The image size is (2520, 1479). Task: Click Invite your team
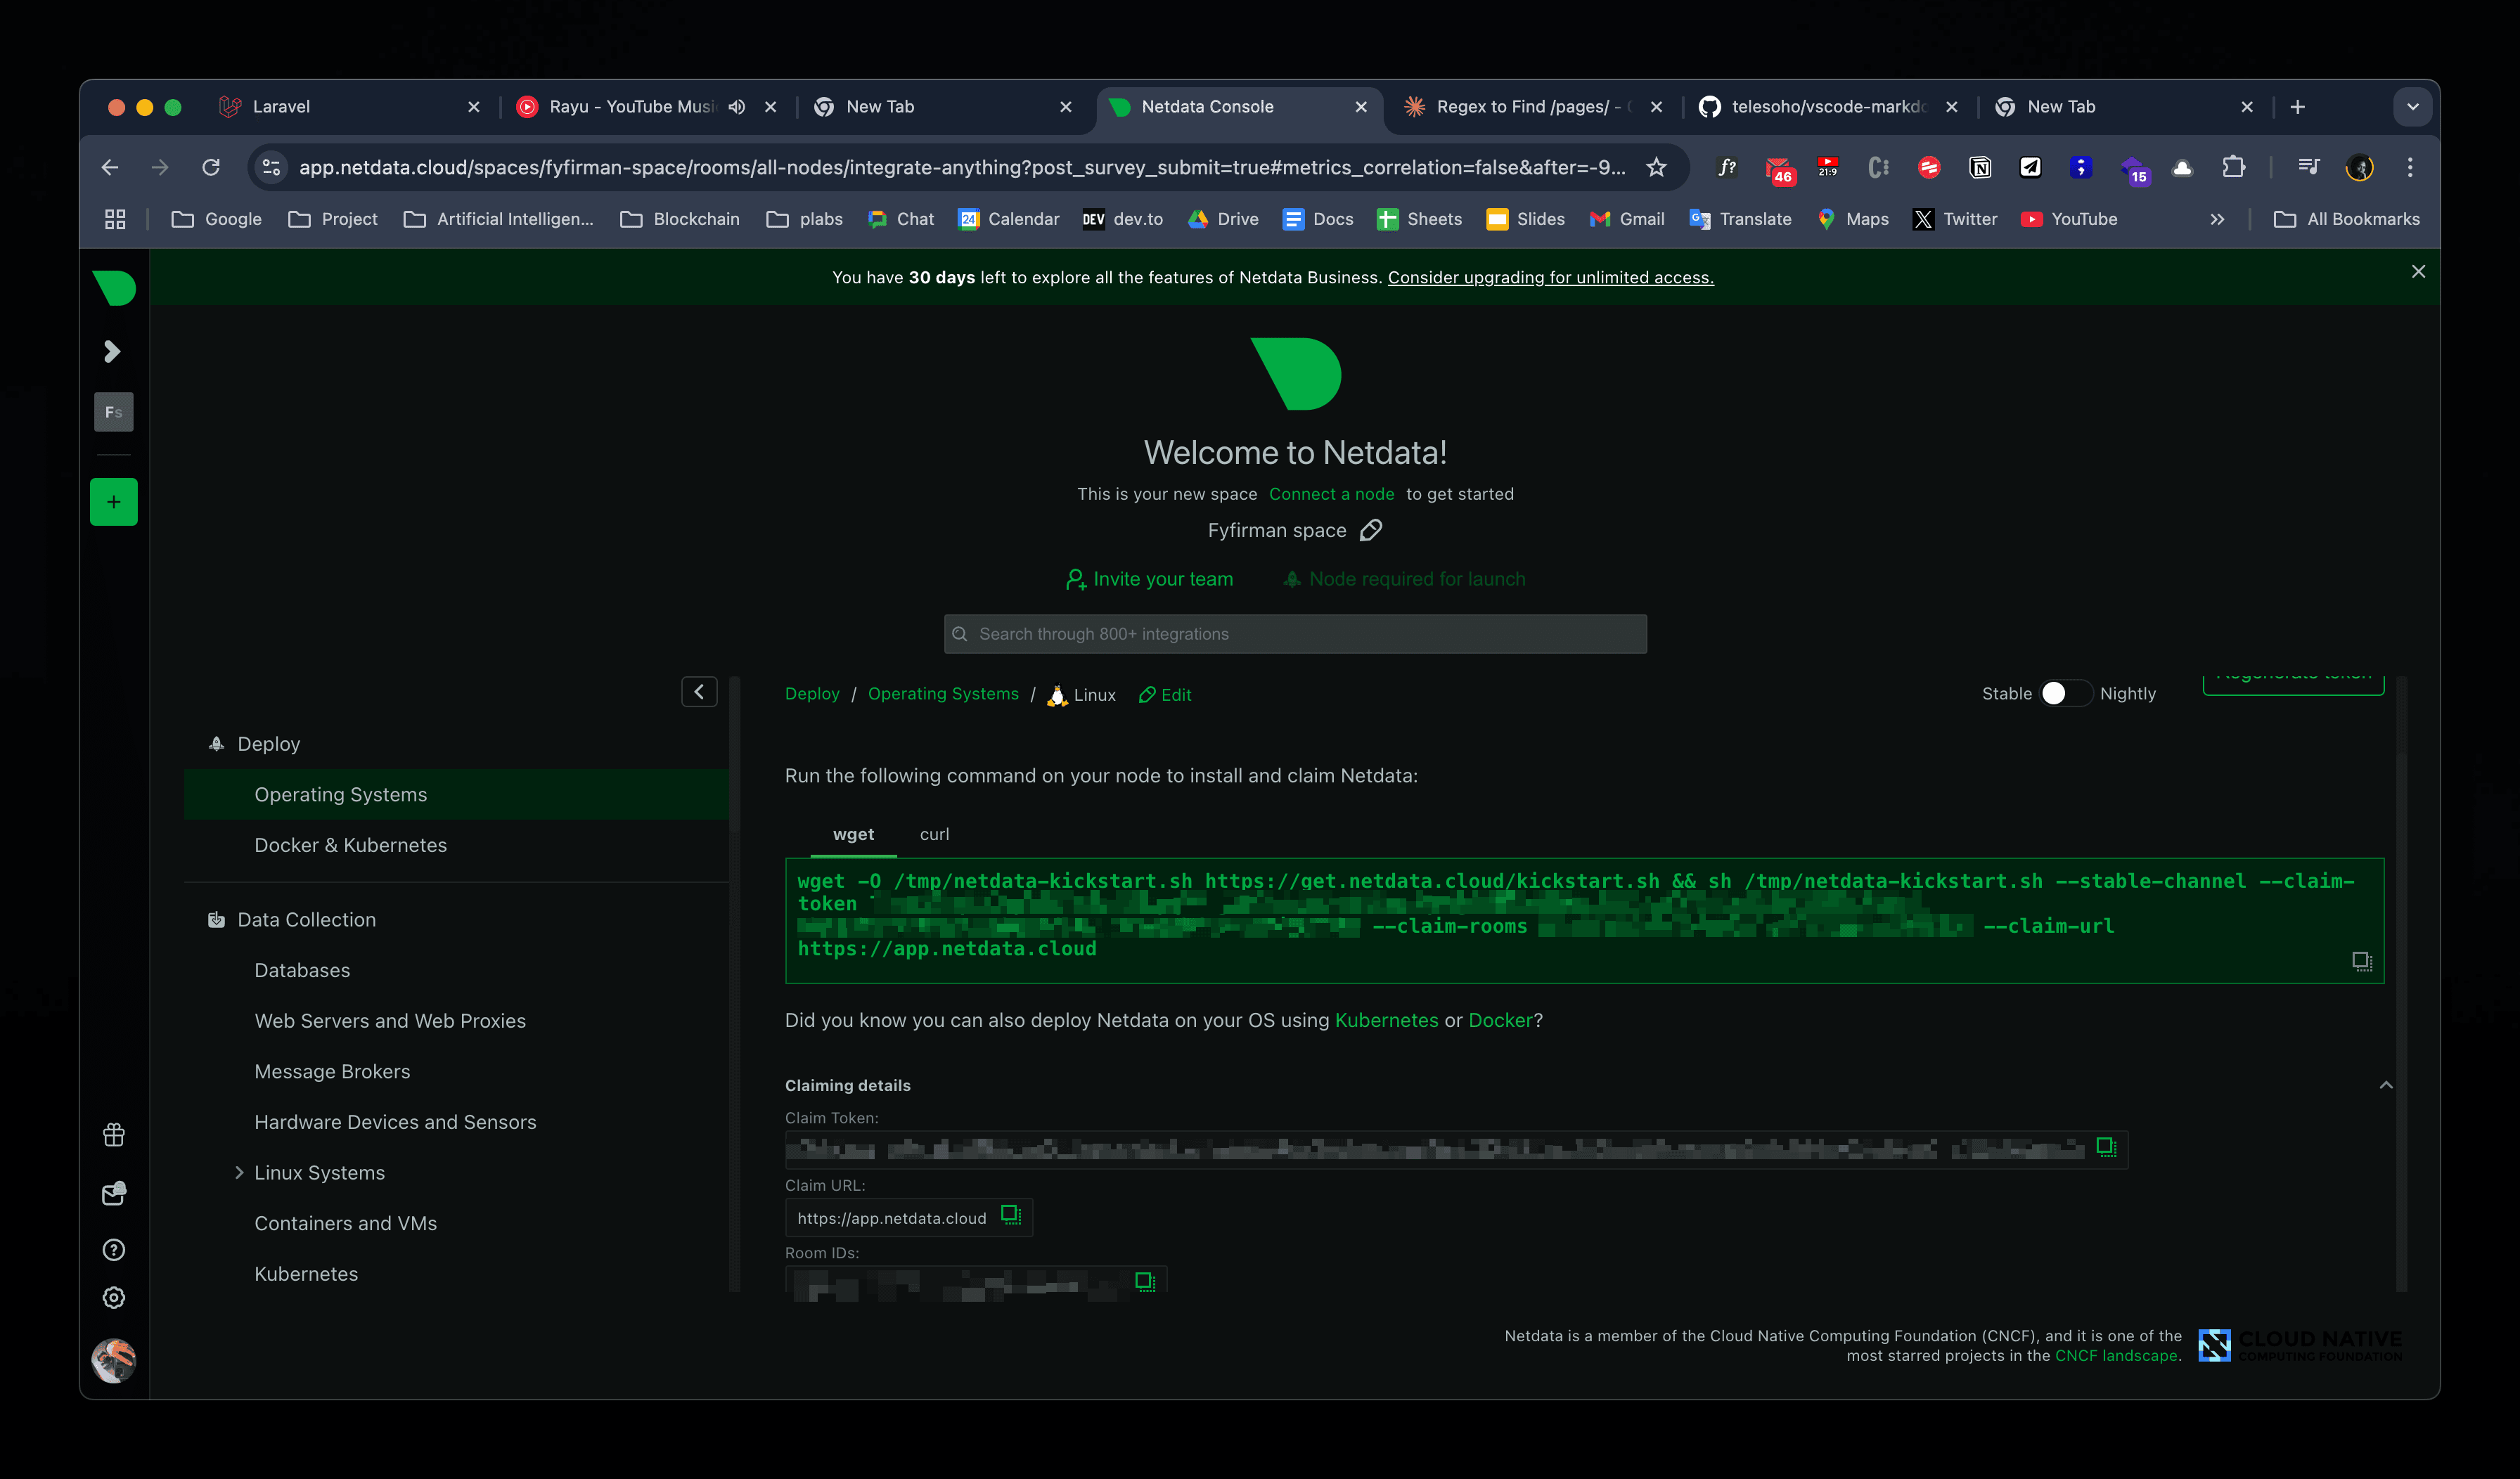click(x=1149, y=579)
